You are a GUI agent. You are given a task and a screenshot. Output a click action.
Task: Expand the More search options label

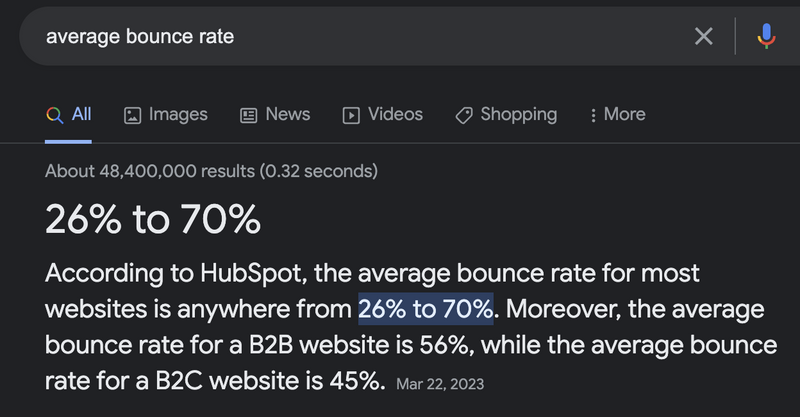tap(624, 114)
